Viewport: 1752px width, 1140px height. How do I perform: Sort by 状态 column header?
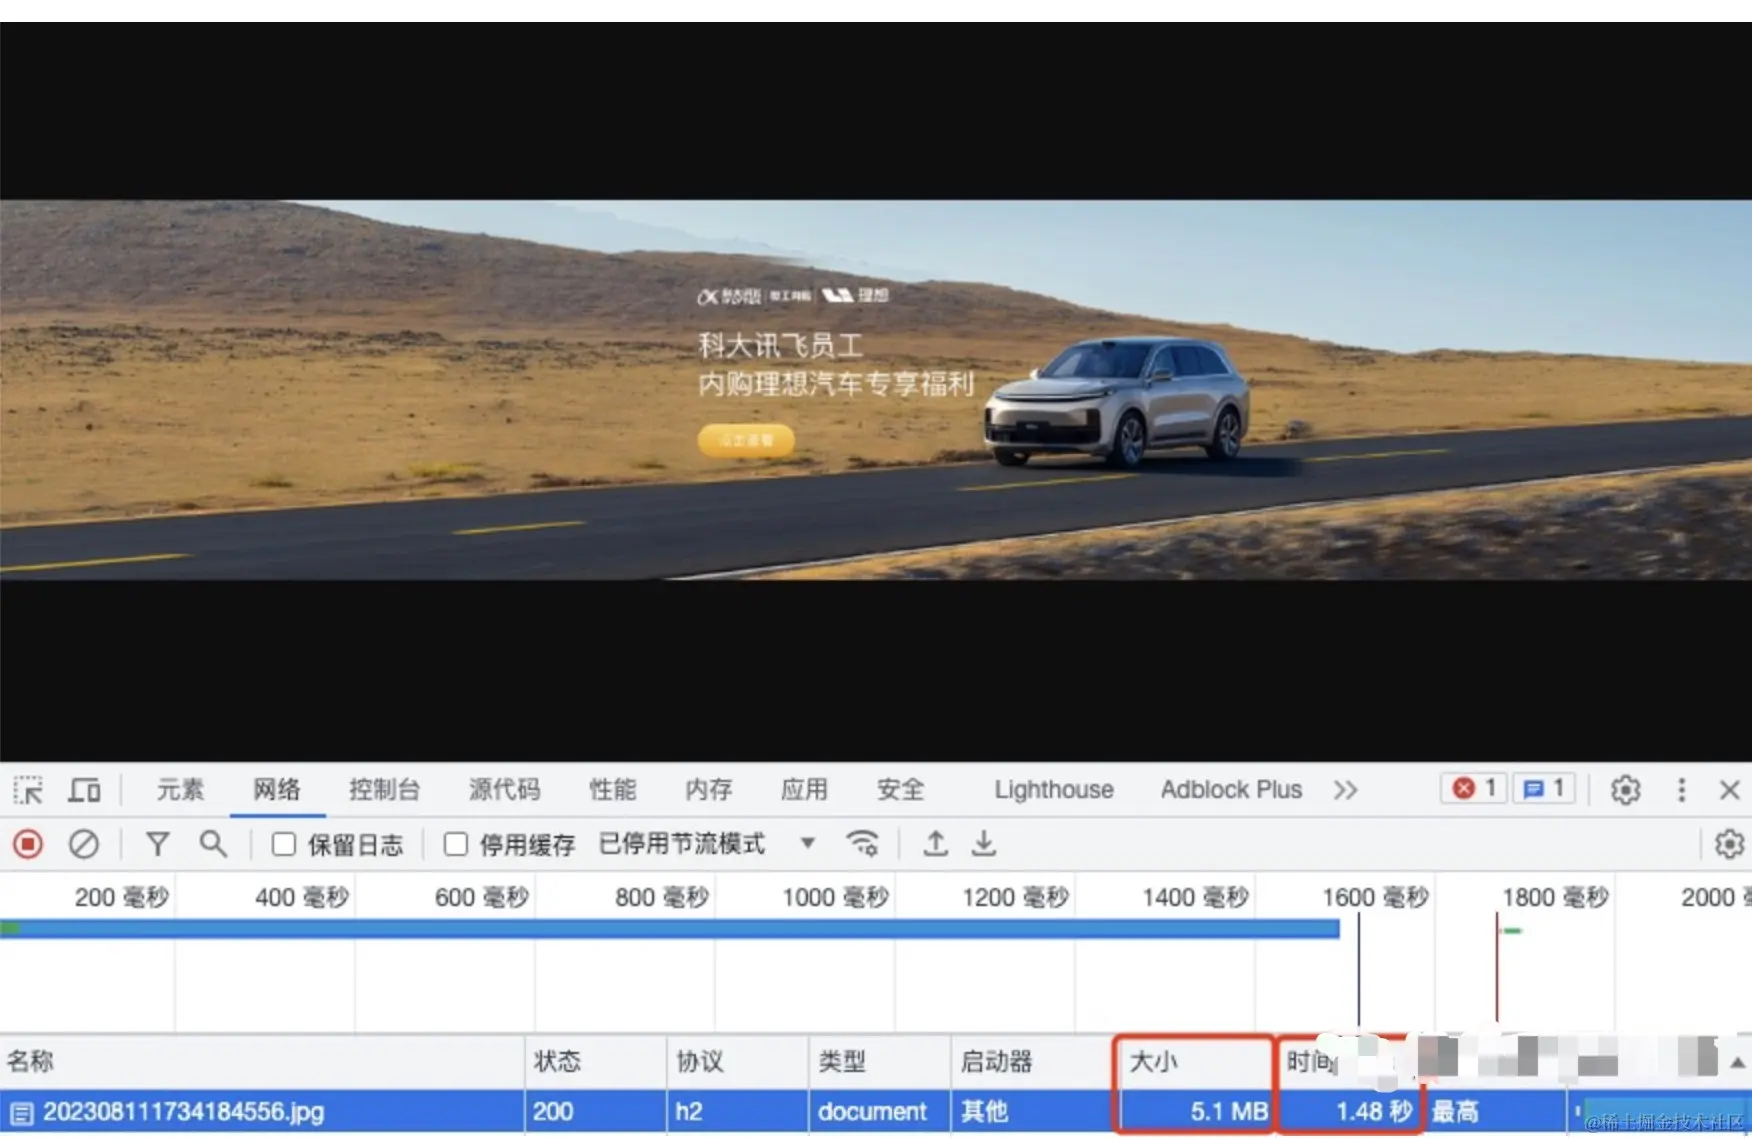coord(596,1061)
